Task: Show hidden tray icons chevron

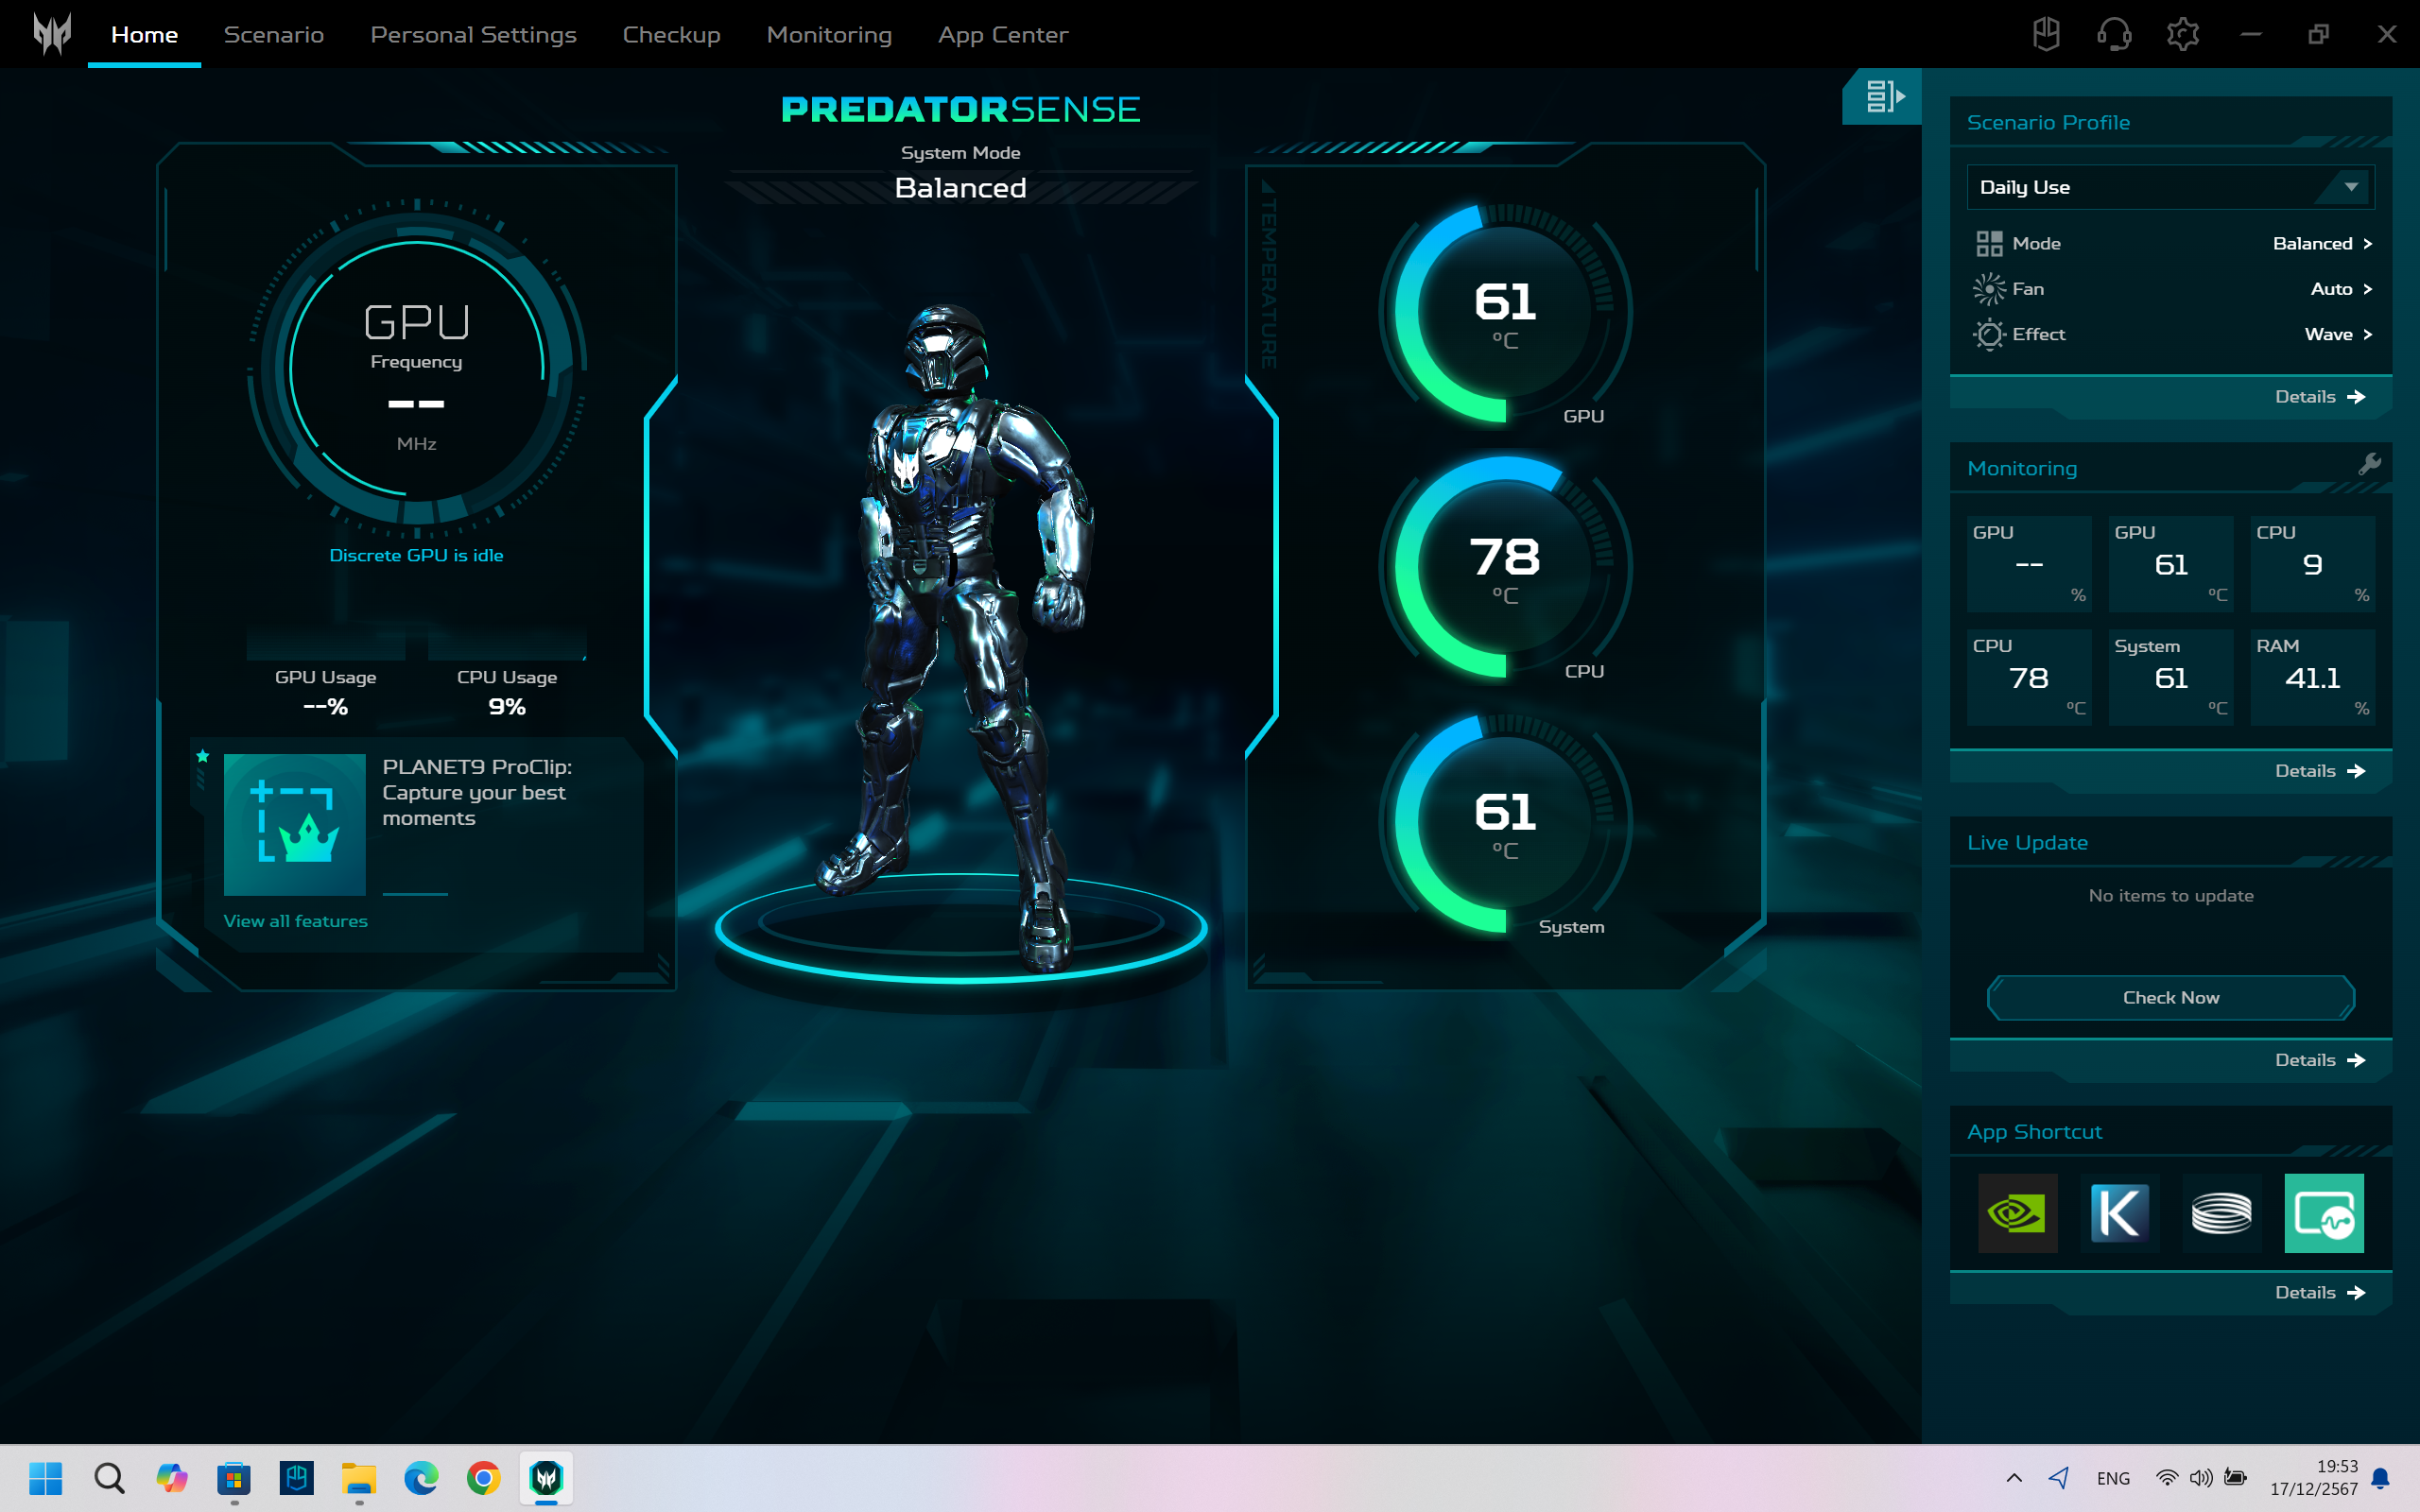Action: point(2014,1478)
